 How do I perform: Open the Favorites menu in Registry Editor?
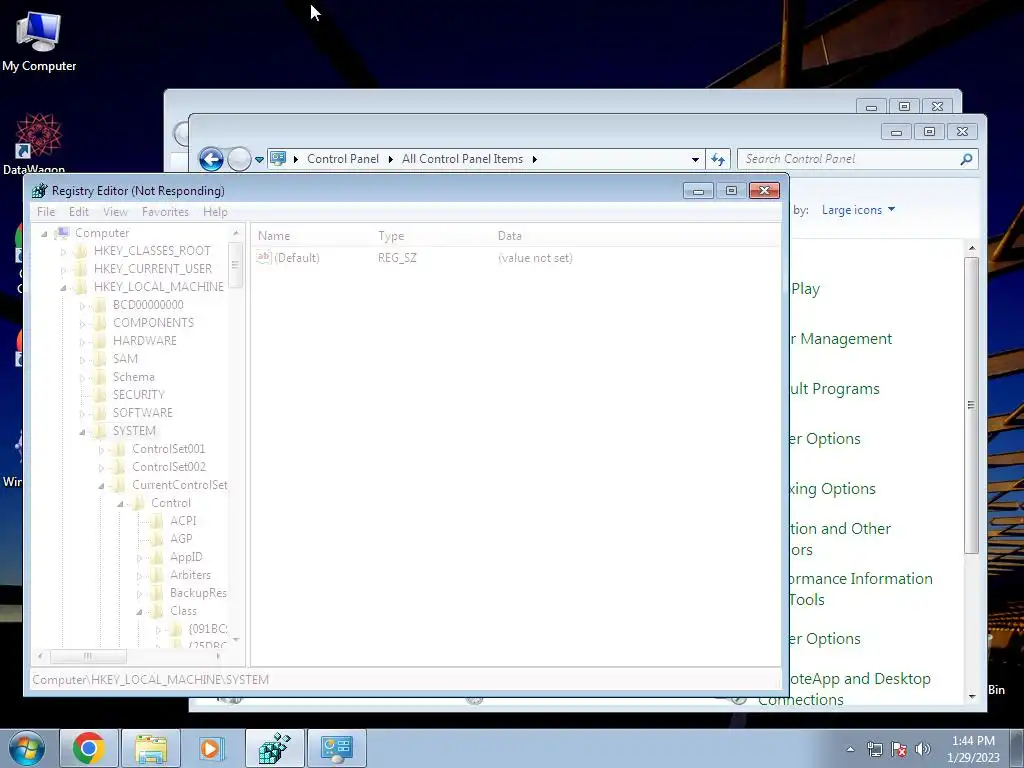pos(165,212)
